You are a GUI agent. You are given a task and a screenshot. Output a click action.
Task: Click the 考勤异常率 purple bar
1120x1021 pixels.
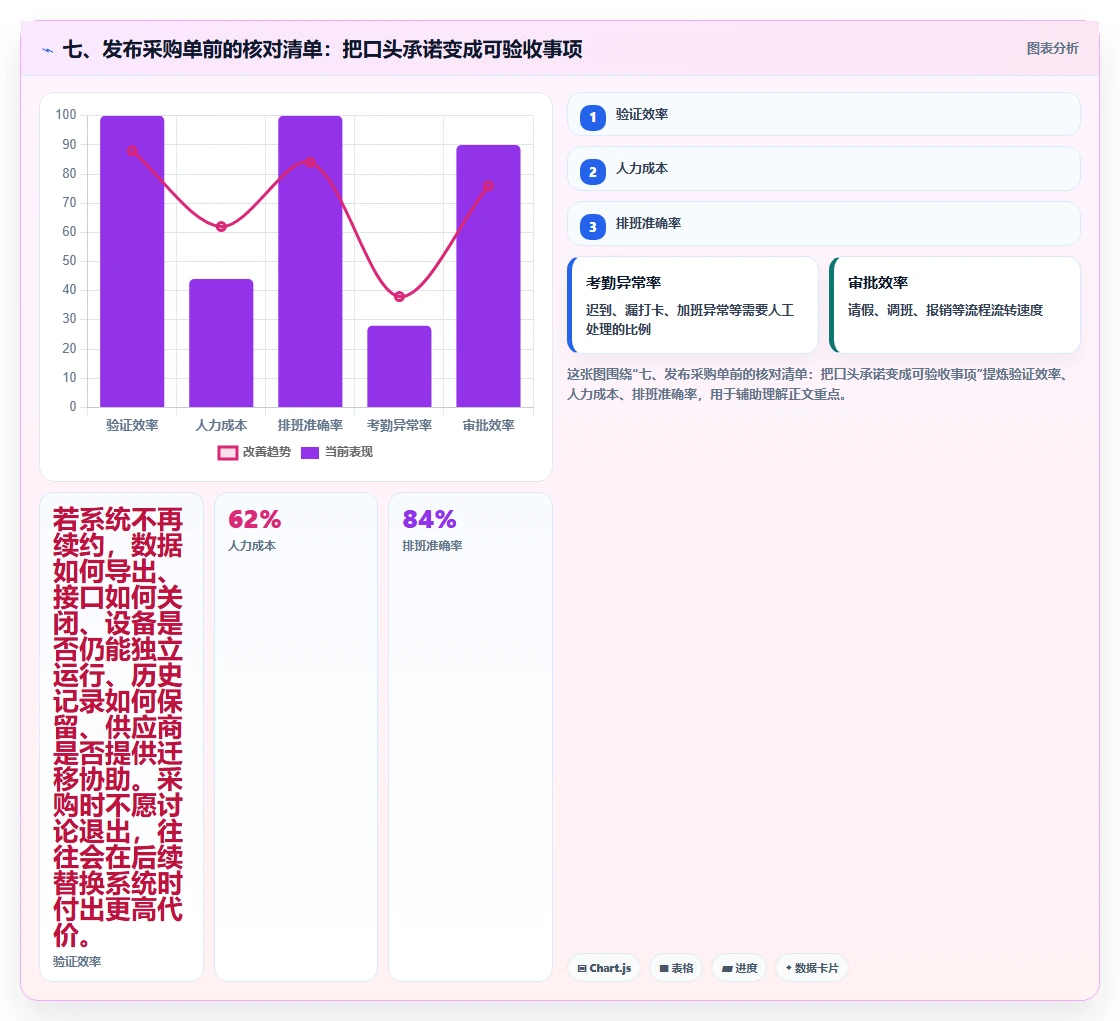click(x=399, y=367)
